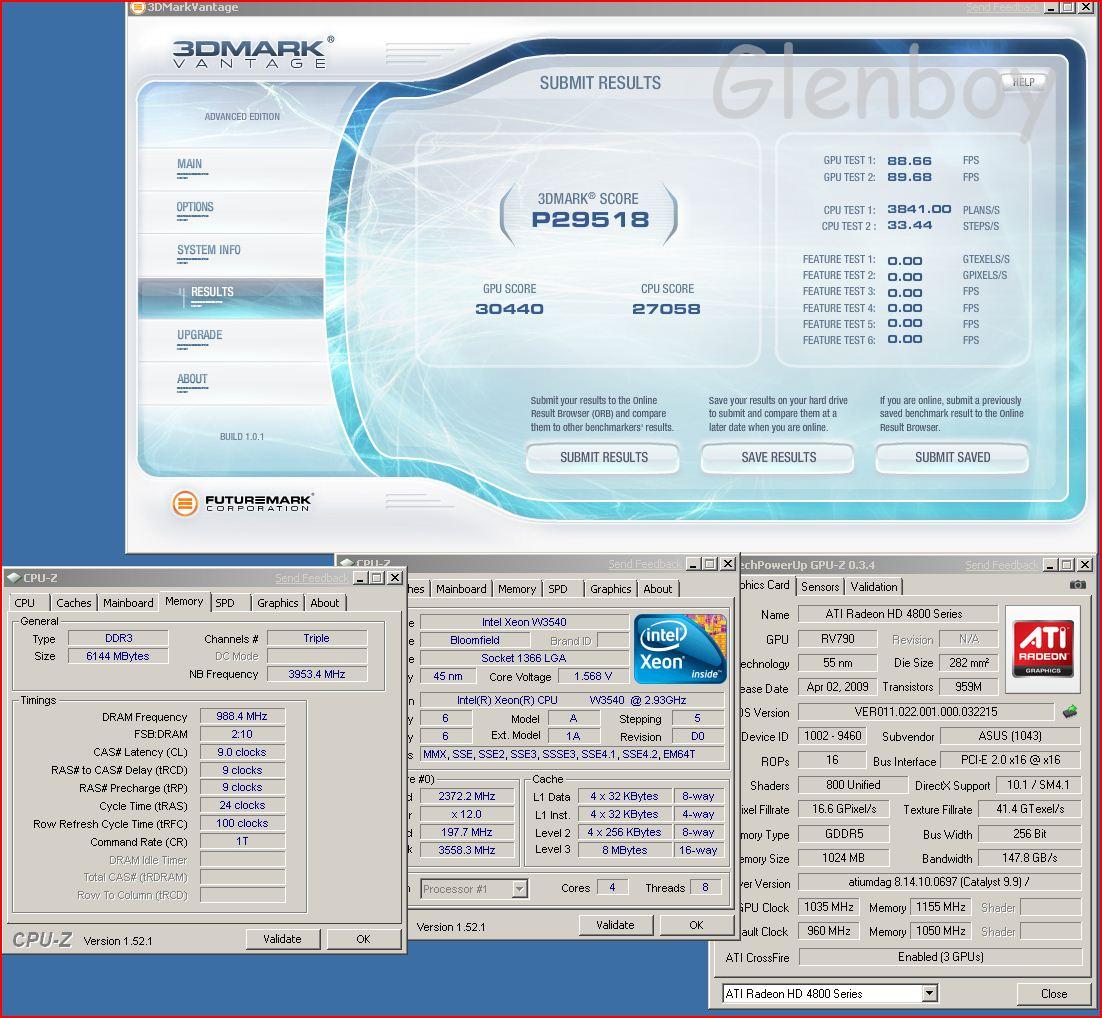Click the ATI Radeon graphics logo
Screen dimensions: 1102x1018
(1043, 647)
